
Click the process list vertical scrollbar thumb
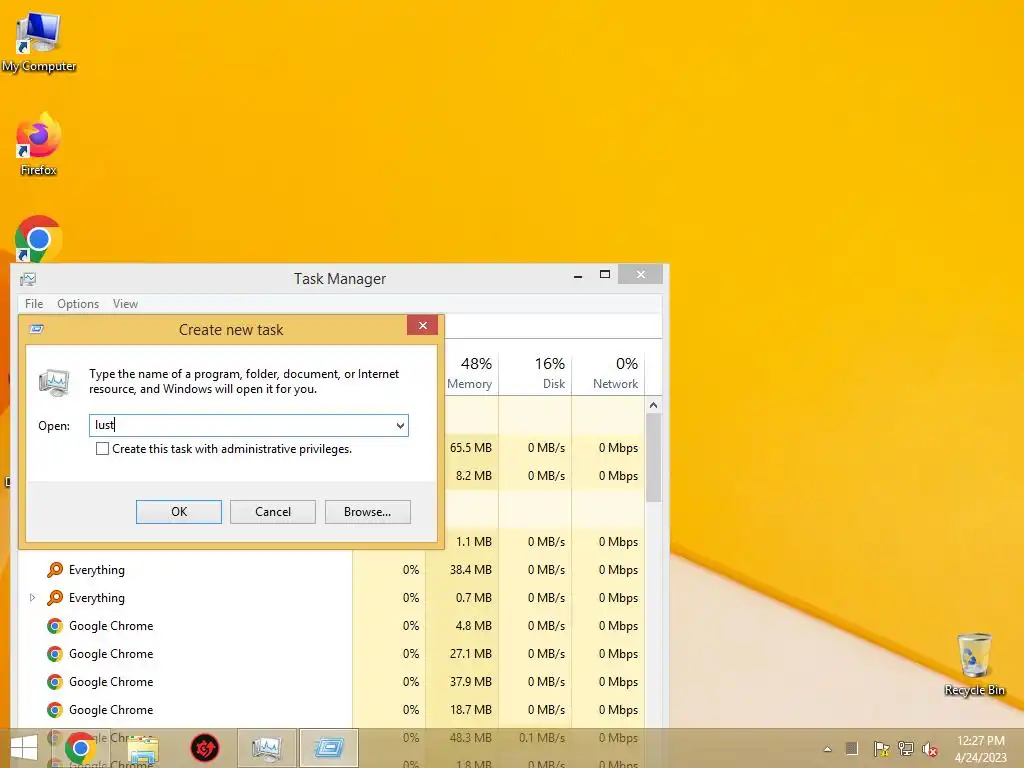point(653,458)
